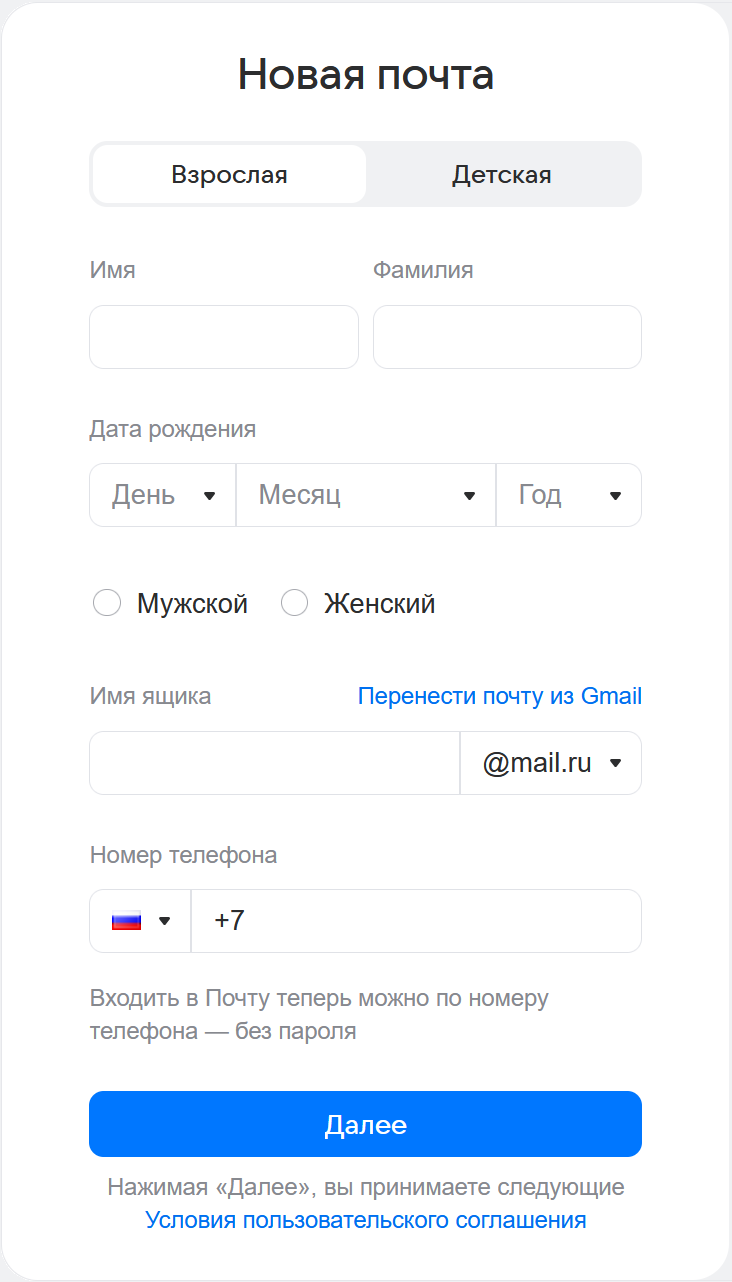This screenshot has height=1282, width=732.
Task: Focus the Имя input field
Action: [224, 337]
